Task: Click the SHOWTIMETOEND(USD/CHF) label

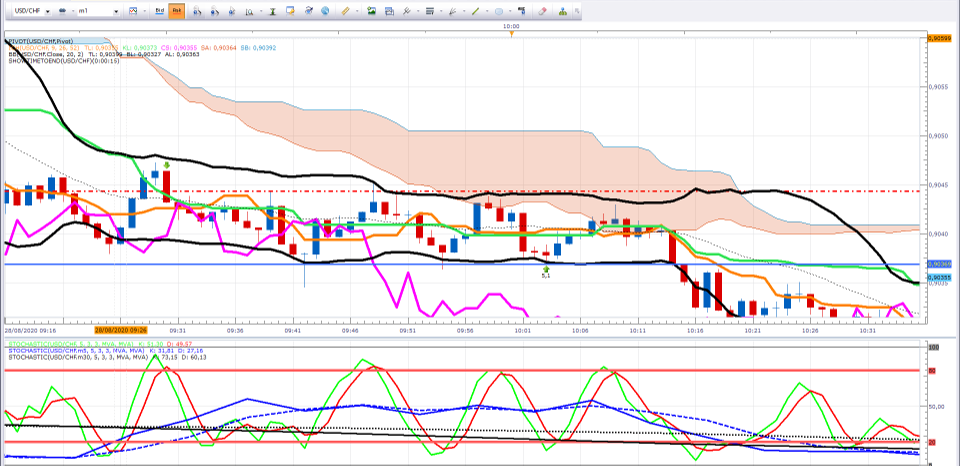Action: [x=64, y=60]
